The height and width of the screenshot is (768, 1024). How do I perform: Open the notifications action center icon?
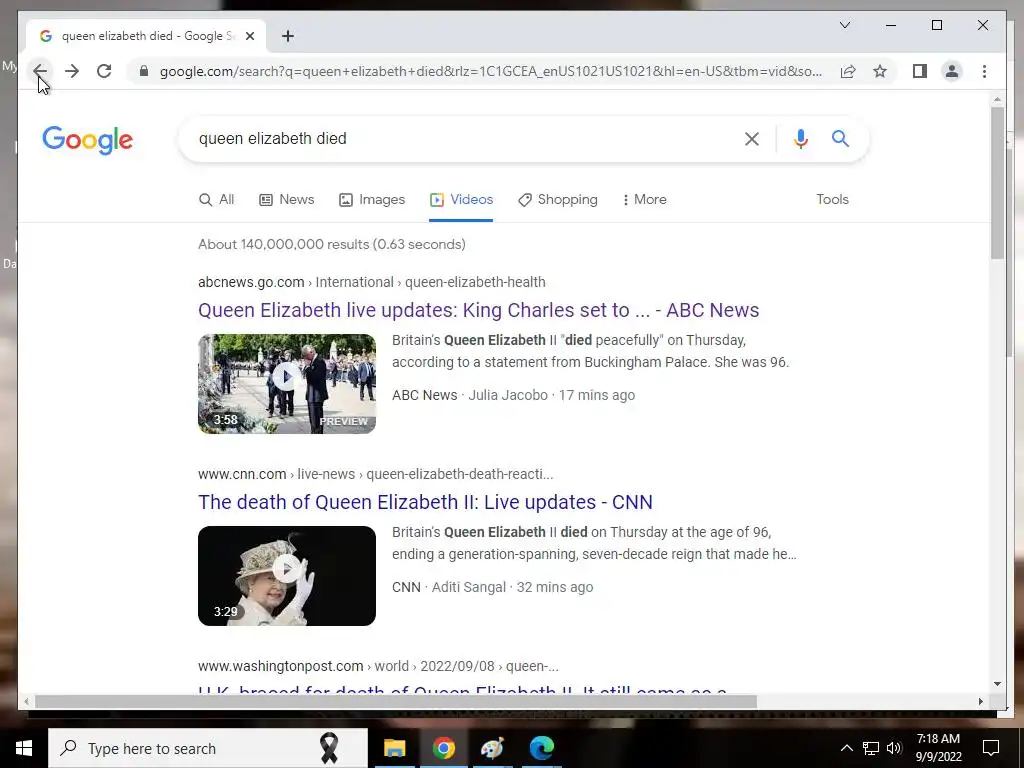tap(991, 748)
